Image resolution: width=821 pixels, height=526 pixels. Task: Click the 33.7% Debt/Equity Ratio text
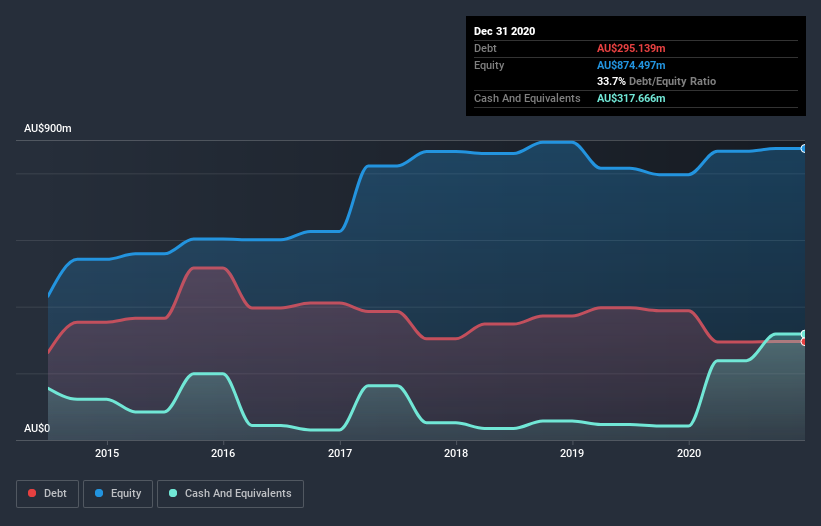(656, 81)
